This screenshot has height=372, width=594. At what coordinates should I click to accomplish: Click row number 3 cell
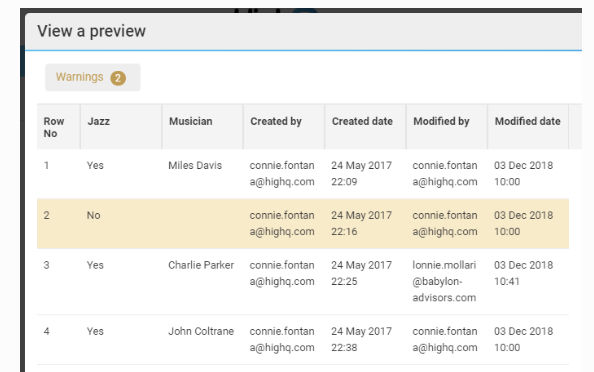coord(46,265)
